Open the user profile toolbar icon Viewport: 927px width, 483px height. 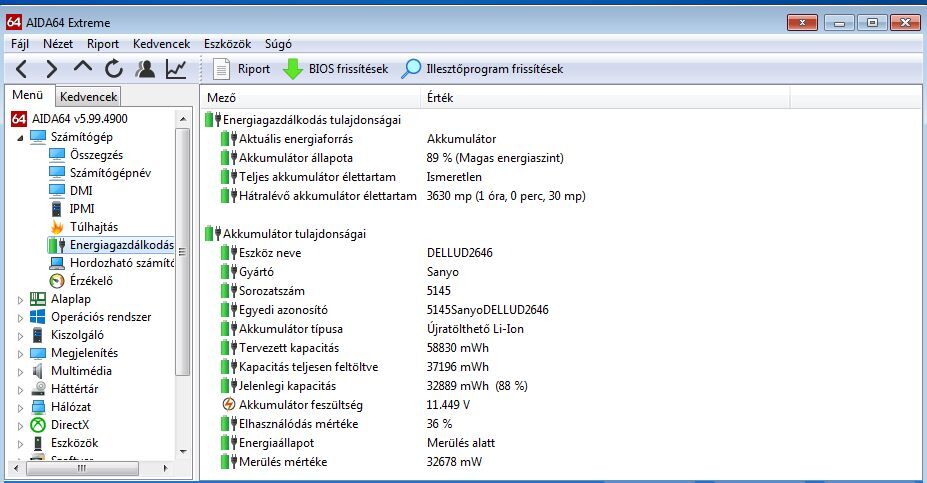[145, 69]
